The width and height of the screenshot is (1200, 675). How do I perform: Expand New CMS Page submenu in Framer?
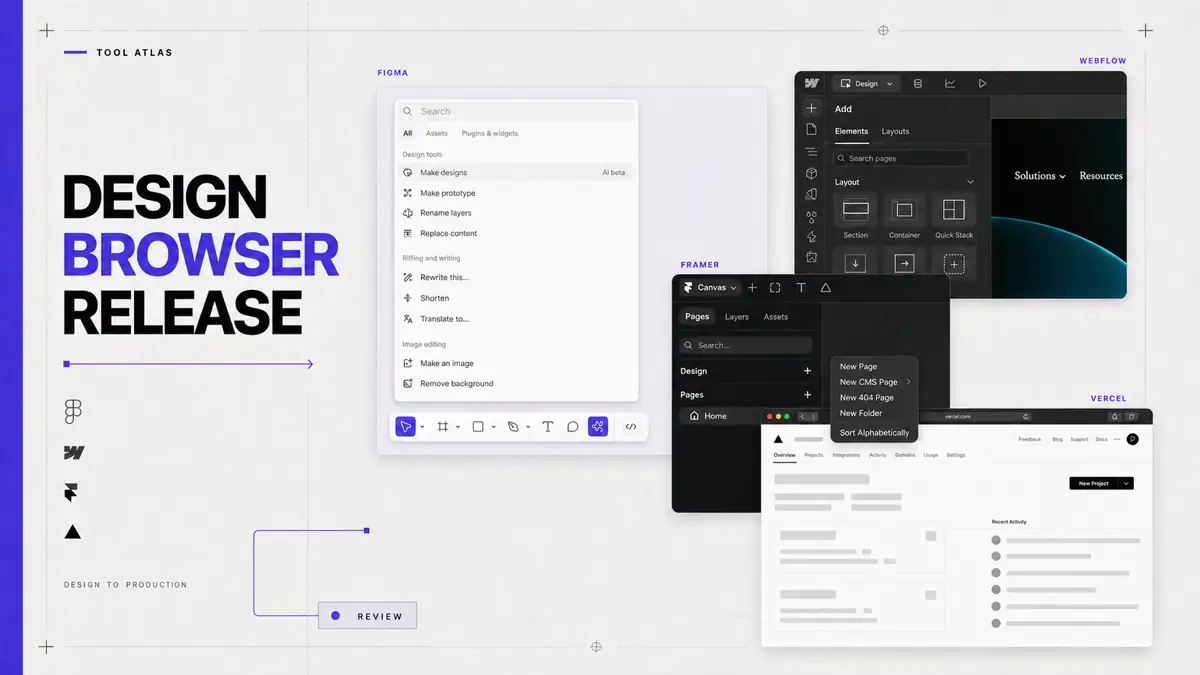click(909, 382)
